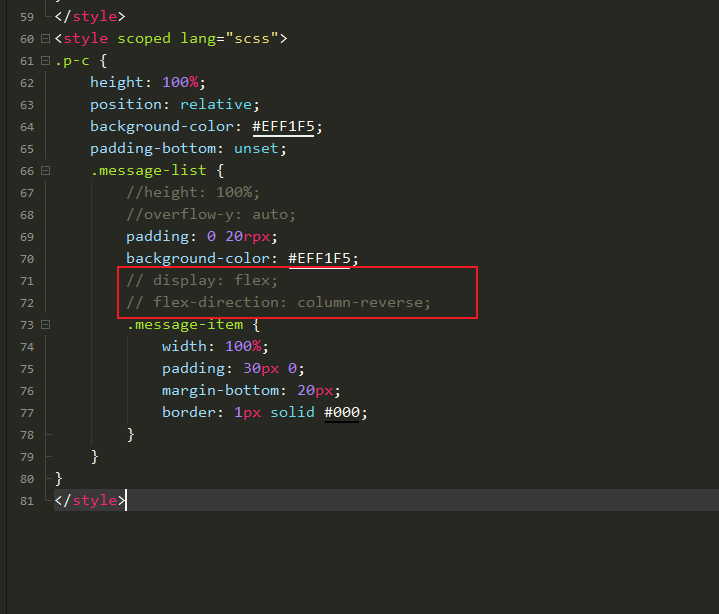719x614 pixels.
Task: Collapse the .message-list fold at line 66
Action: coord(45,171)
